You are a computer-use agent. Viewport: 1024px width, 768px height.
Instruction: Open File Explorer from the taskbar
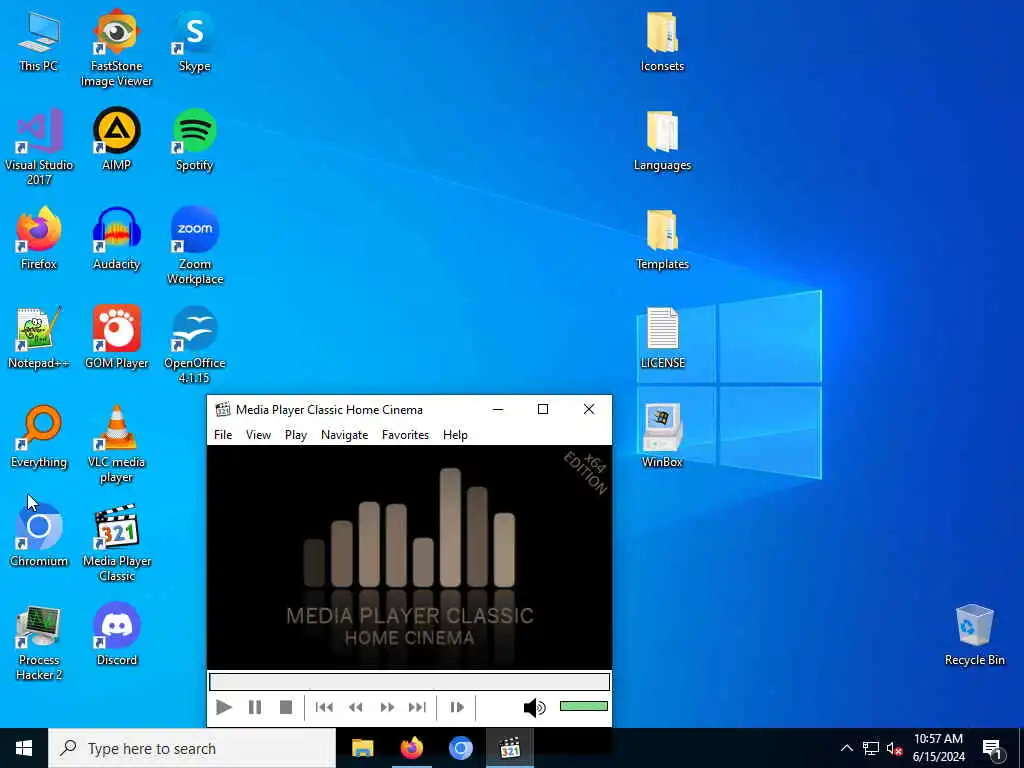[x=362, y=748]
